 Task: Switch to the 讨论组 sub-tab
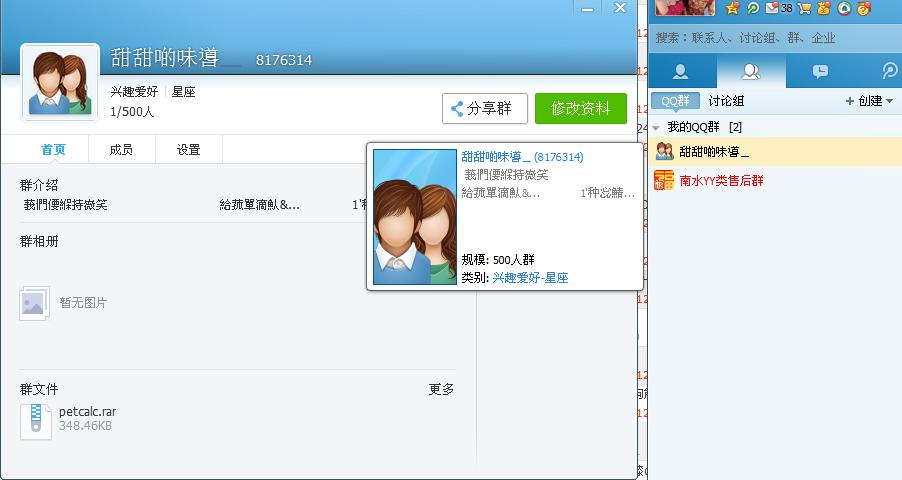point(726,101)
